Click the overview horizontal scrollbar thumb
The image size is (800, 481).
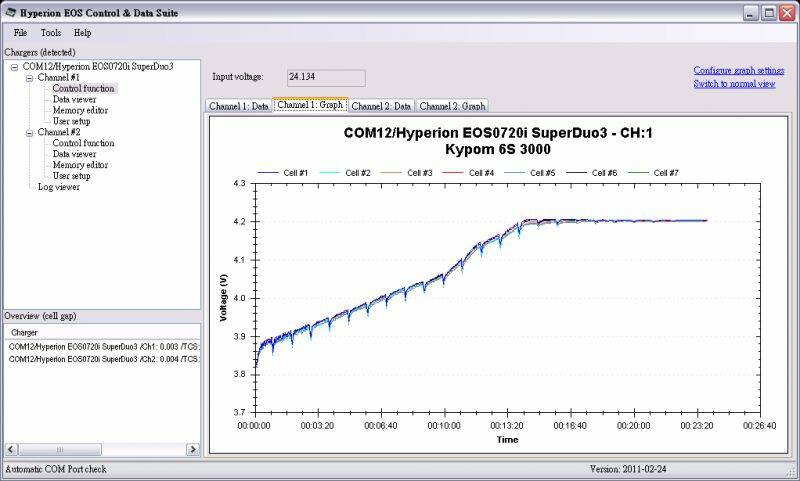[x=60, y=449]
